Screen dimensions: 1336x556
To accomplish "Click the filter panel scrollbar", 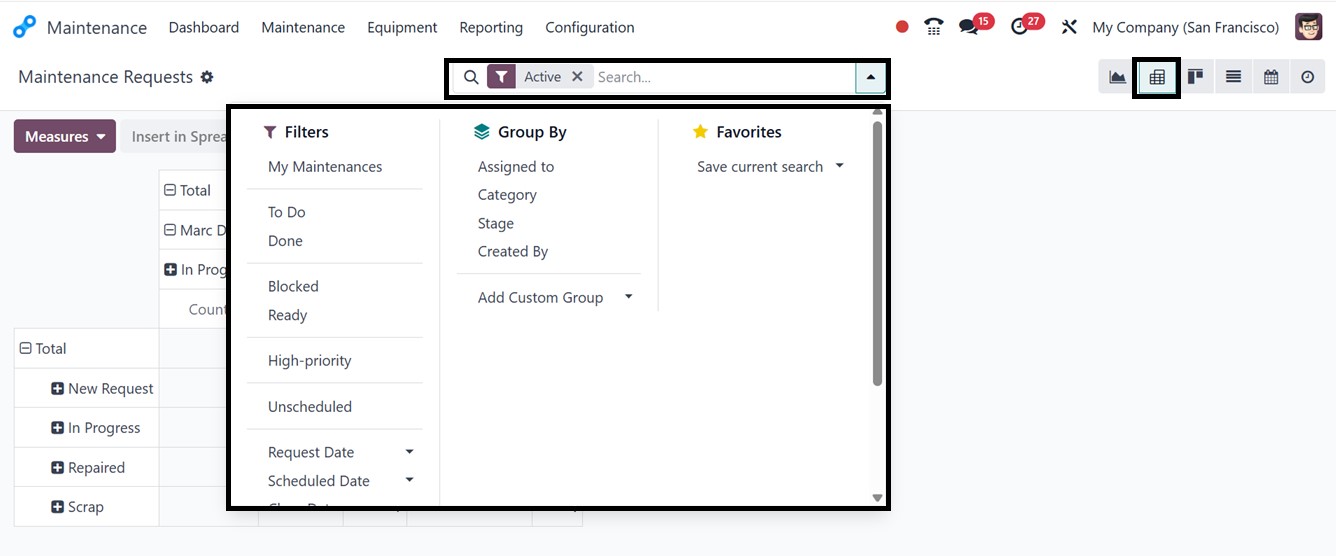I will coord(877,250).
